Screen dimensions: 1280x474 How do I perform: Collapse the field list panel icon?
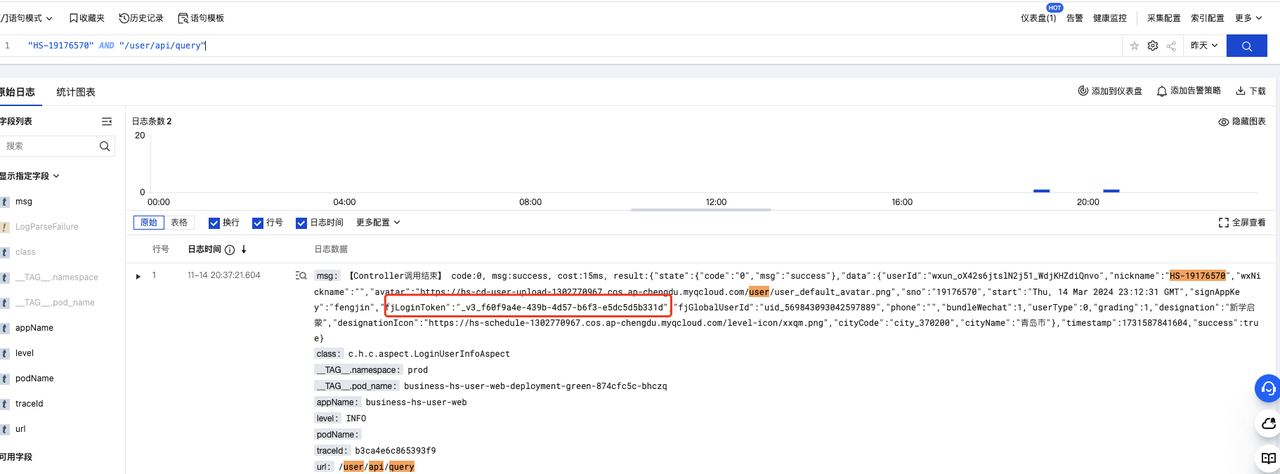[x=107, y=121]
